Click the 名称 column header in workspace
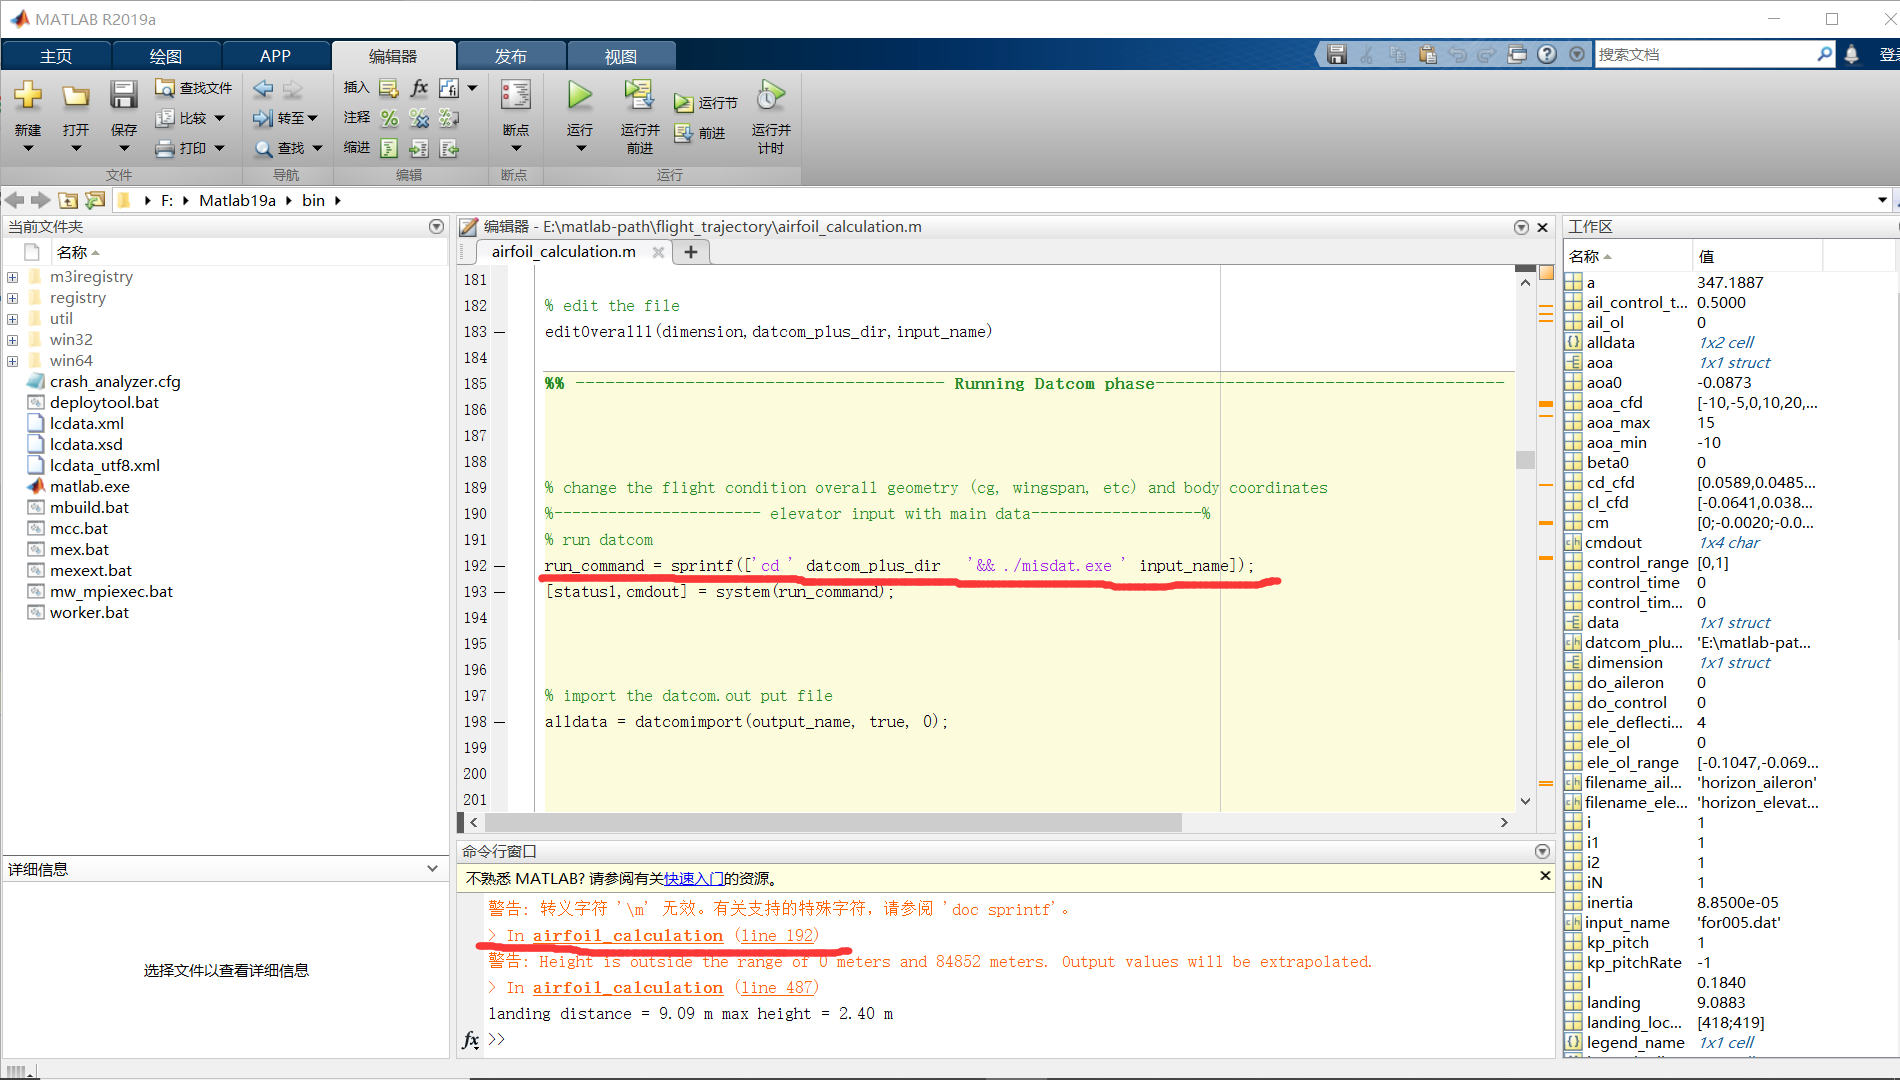The image size is (1900, 1080). (x=1627, y=257)
